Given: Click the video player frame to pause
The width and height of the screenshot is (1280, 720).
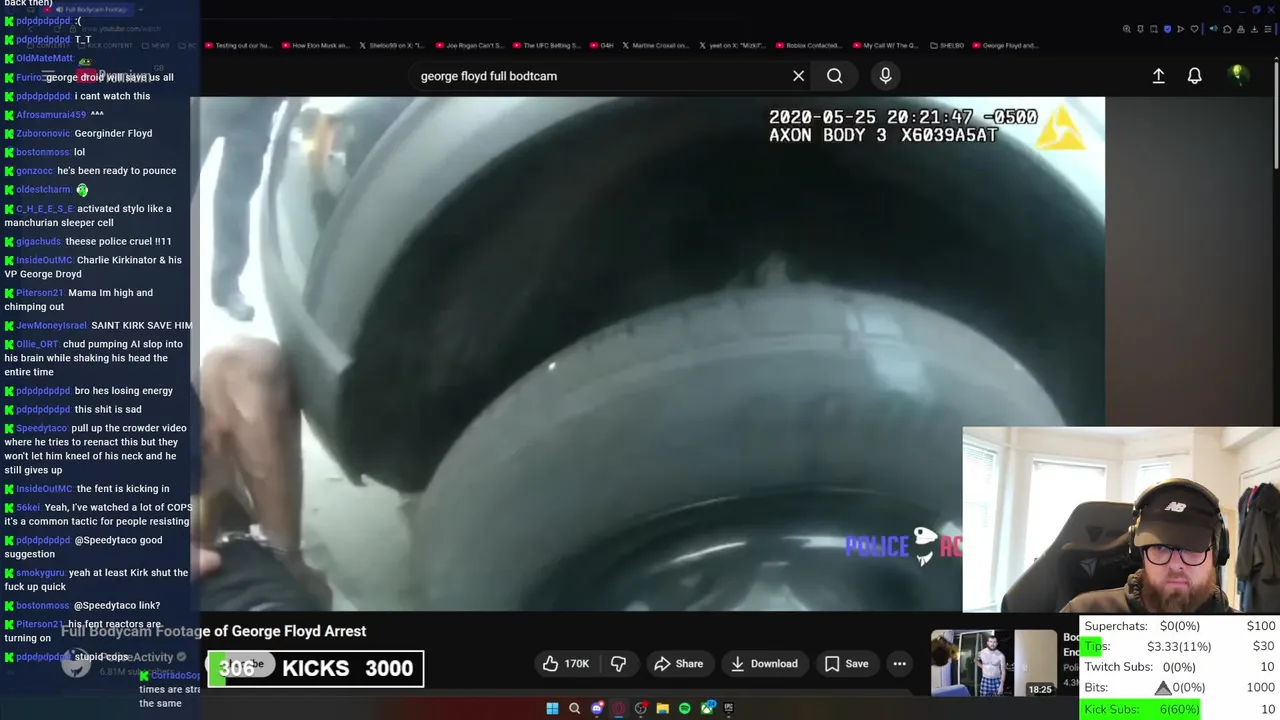Looking at the screenshot, I should pyautogui.click(x=647, y=354).
